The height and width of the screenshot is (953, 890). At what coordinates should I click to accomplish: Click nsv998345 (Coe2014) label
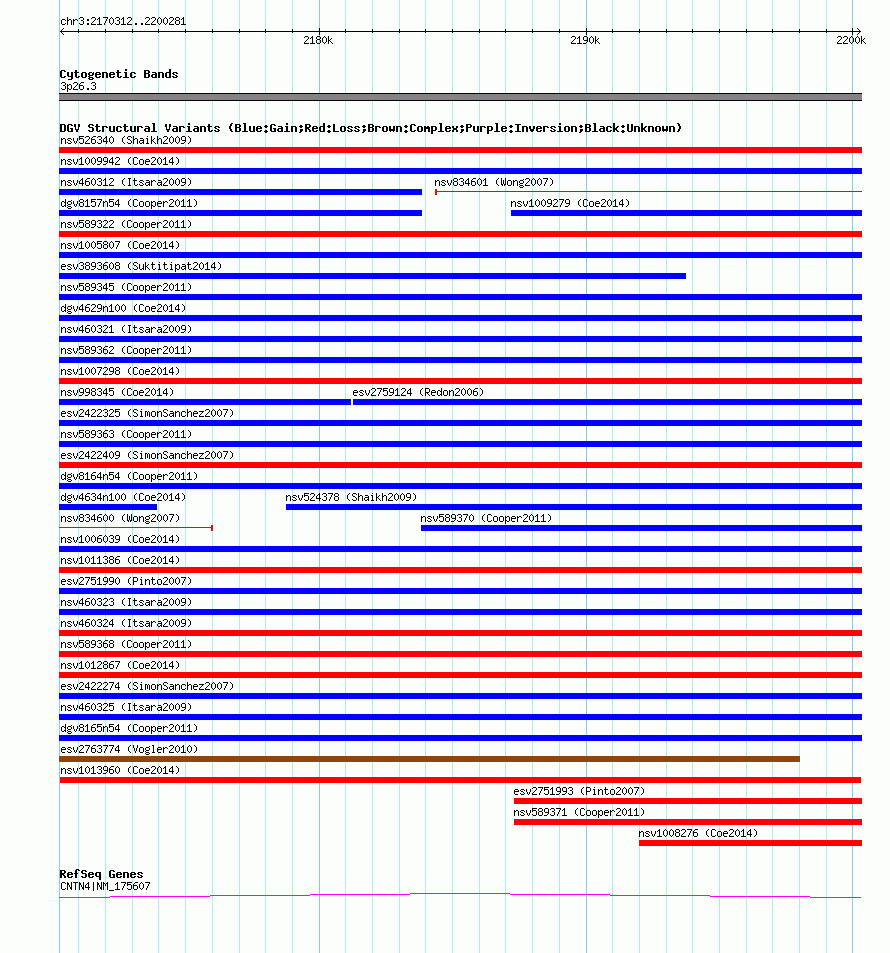click(117, 393)
